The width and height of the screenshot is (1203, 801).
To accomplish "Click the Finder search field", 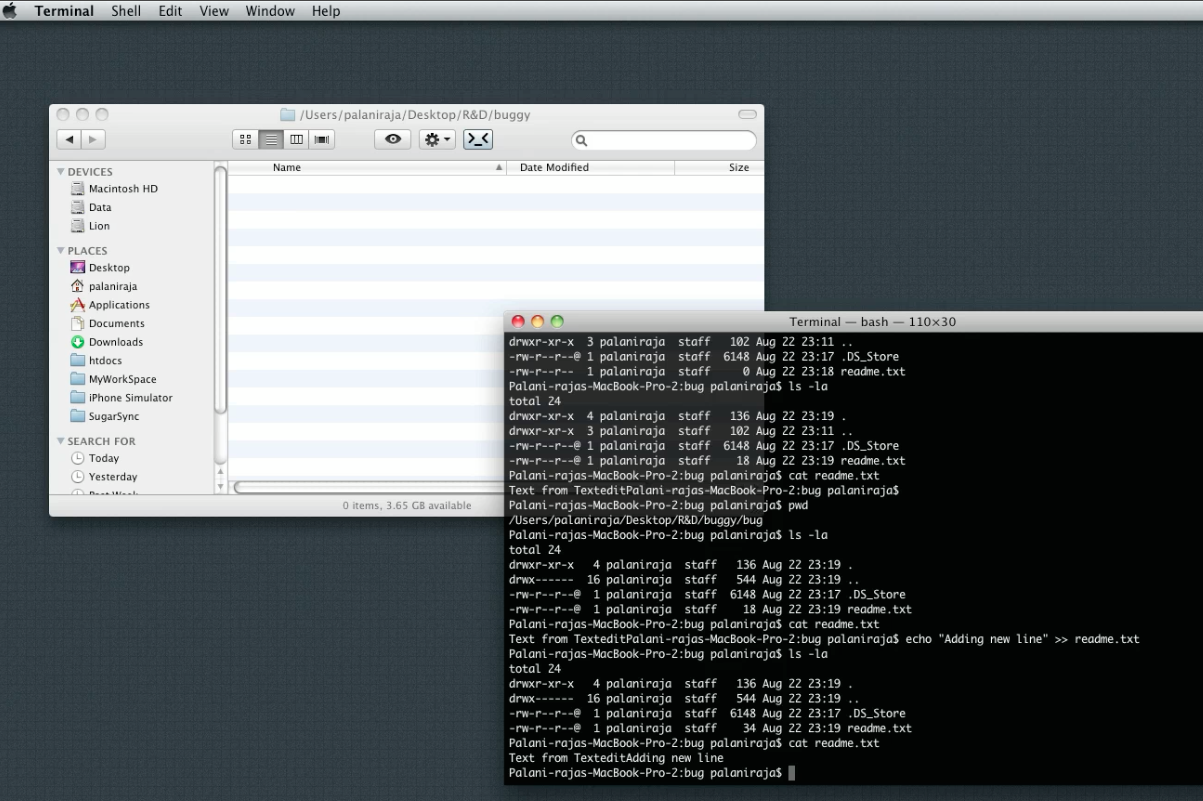I will click(x=664, y=142).
